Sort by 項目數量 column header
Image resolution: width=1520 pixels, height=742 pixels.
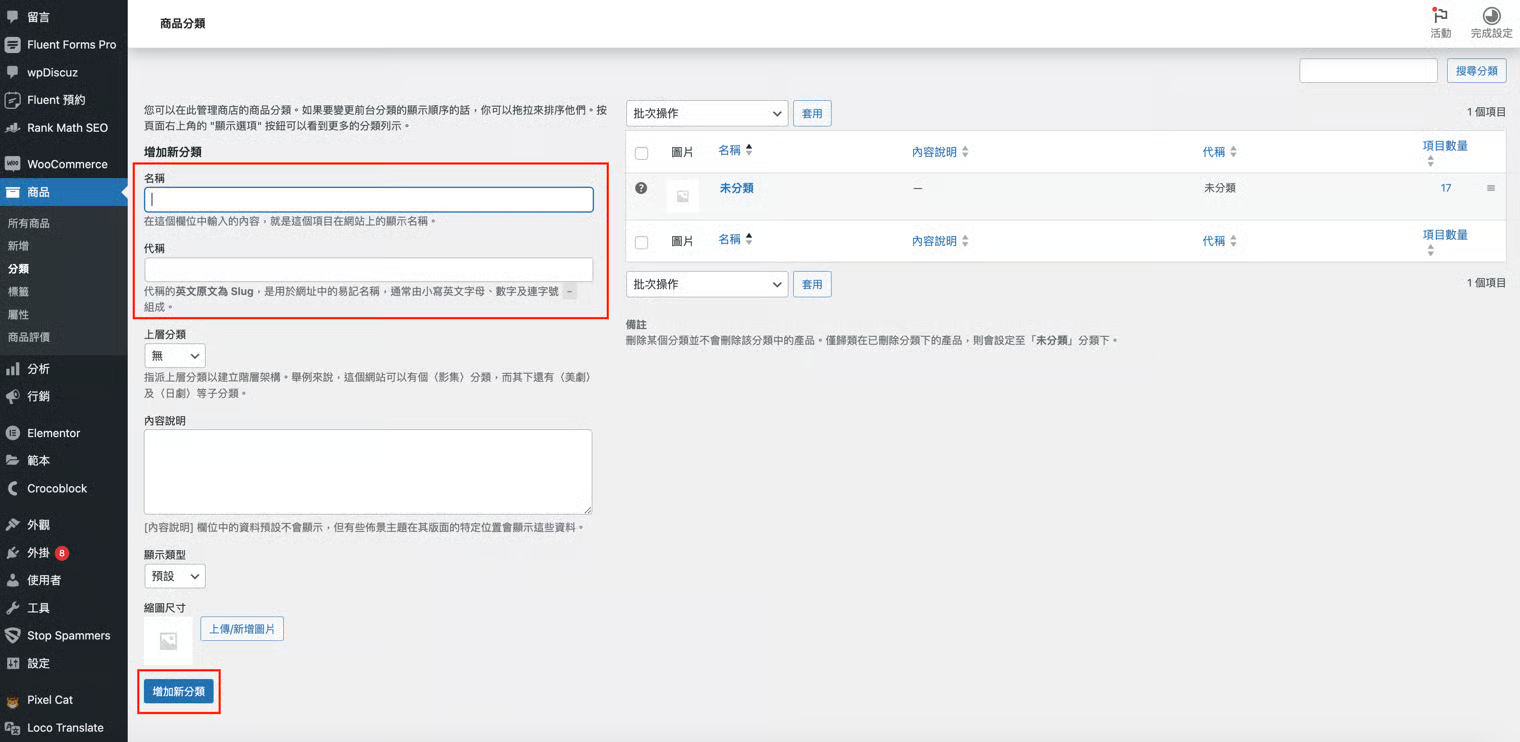[x=1445, y=146]
